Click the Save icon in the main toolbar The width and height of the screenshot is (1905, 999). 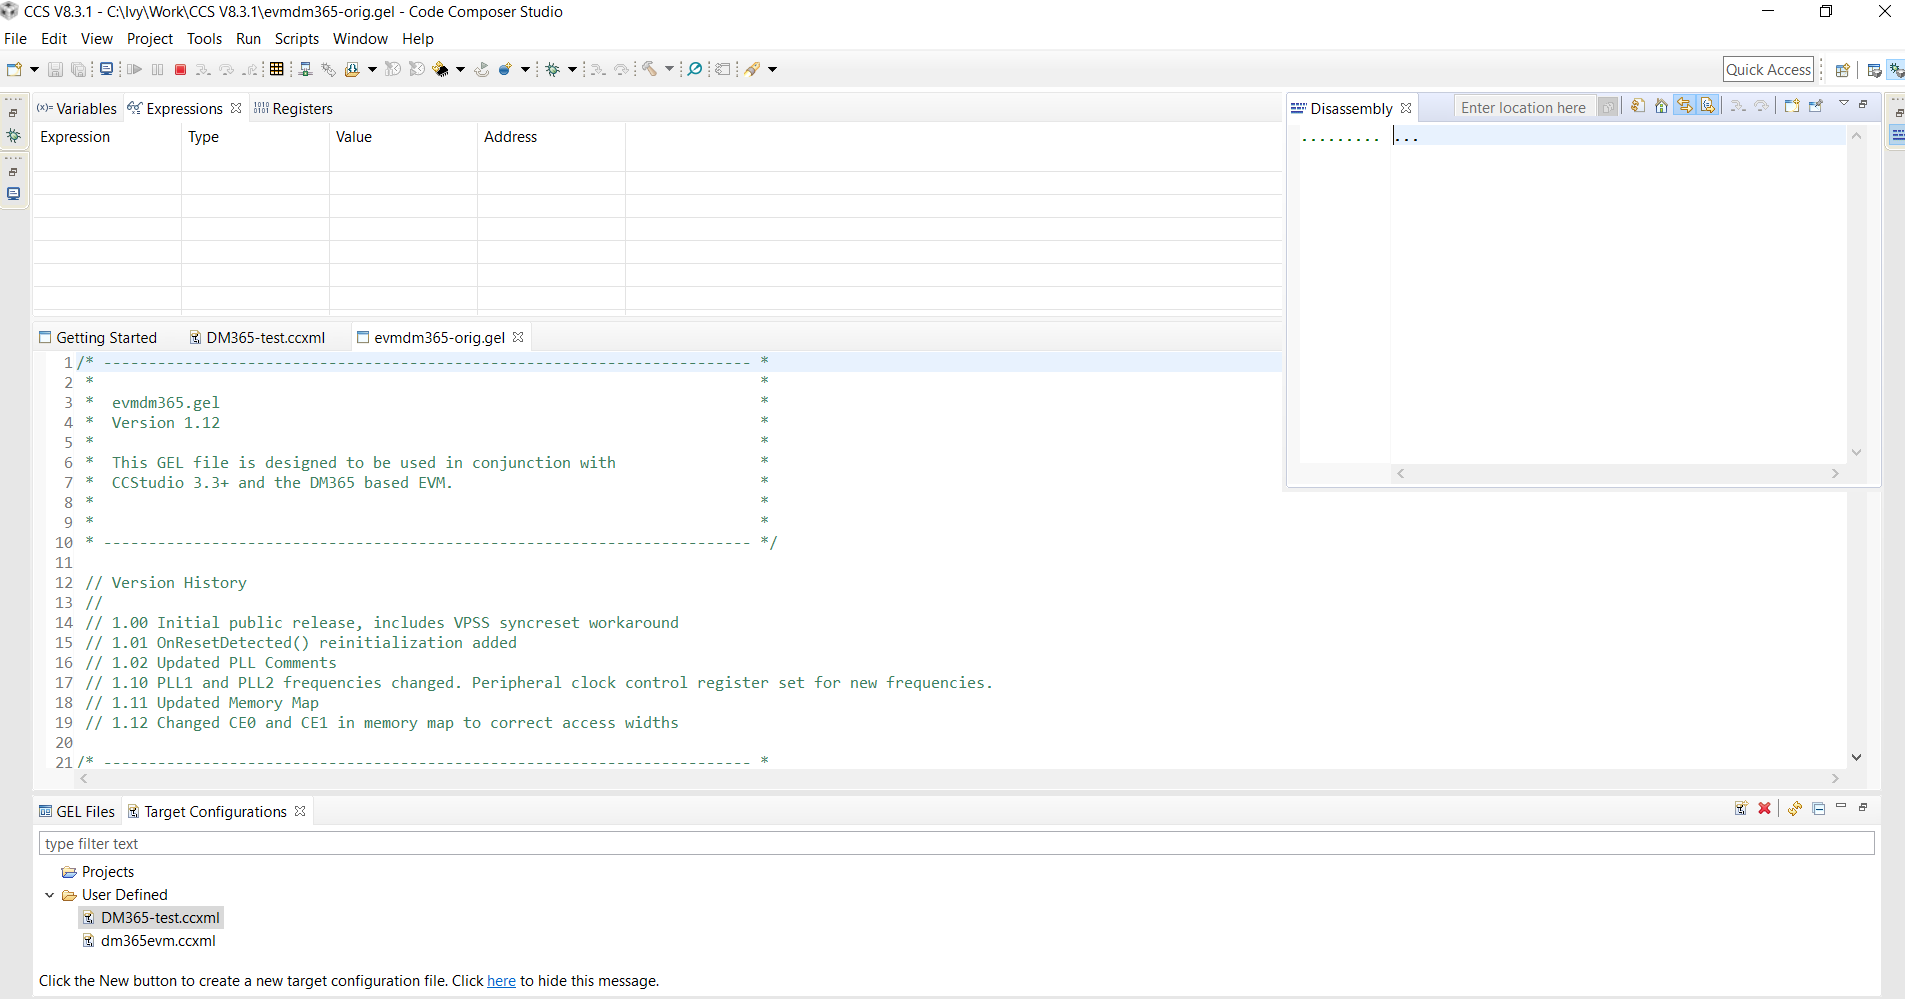click(x=55, y=69)
